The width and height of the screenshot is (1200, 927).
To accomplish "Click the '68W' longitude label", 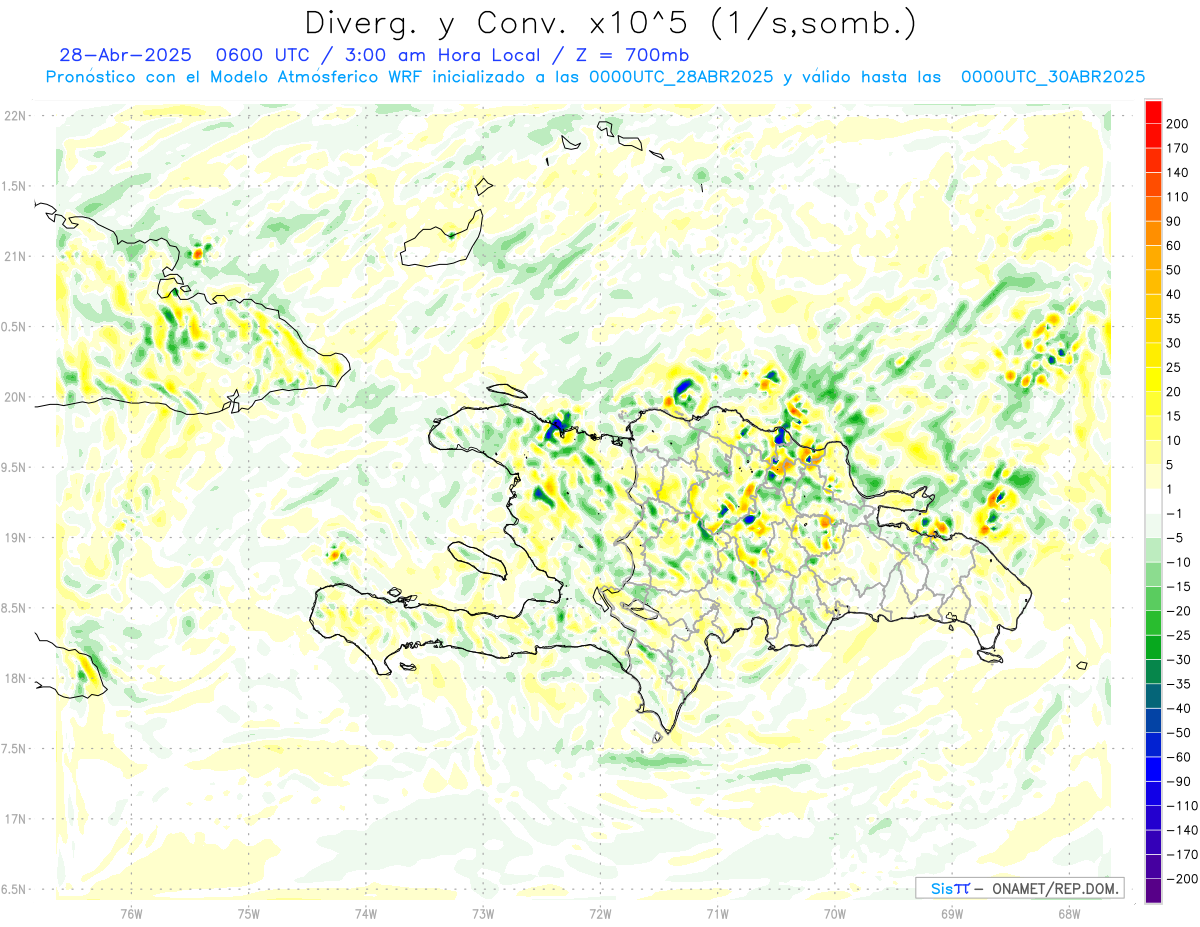I will pyautogui.click(x=1068, y=914).
